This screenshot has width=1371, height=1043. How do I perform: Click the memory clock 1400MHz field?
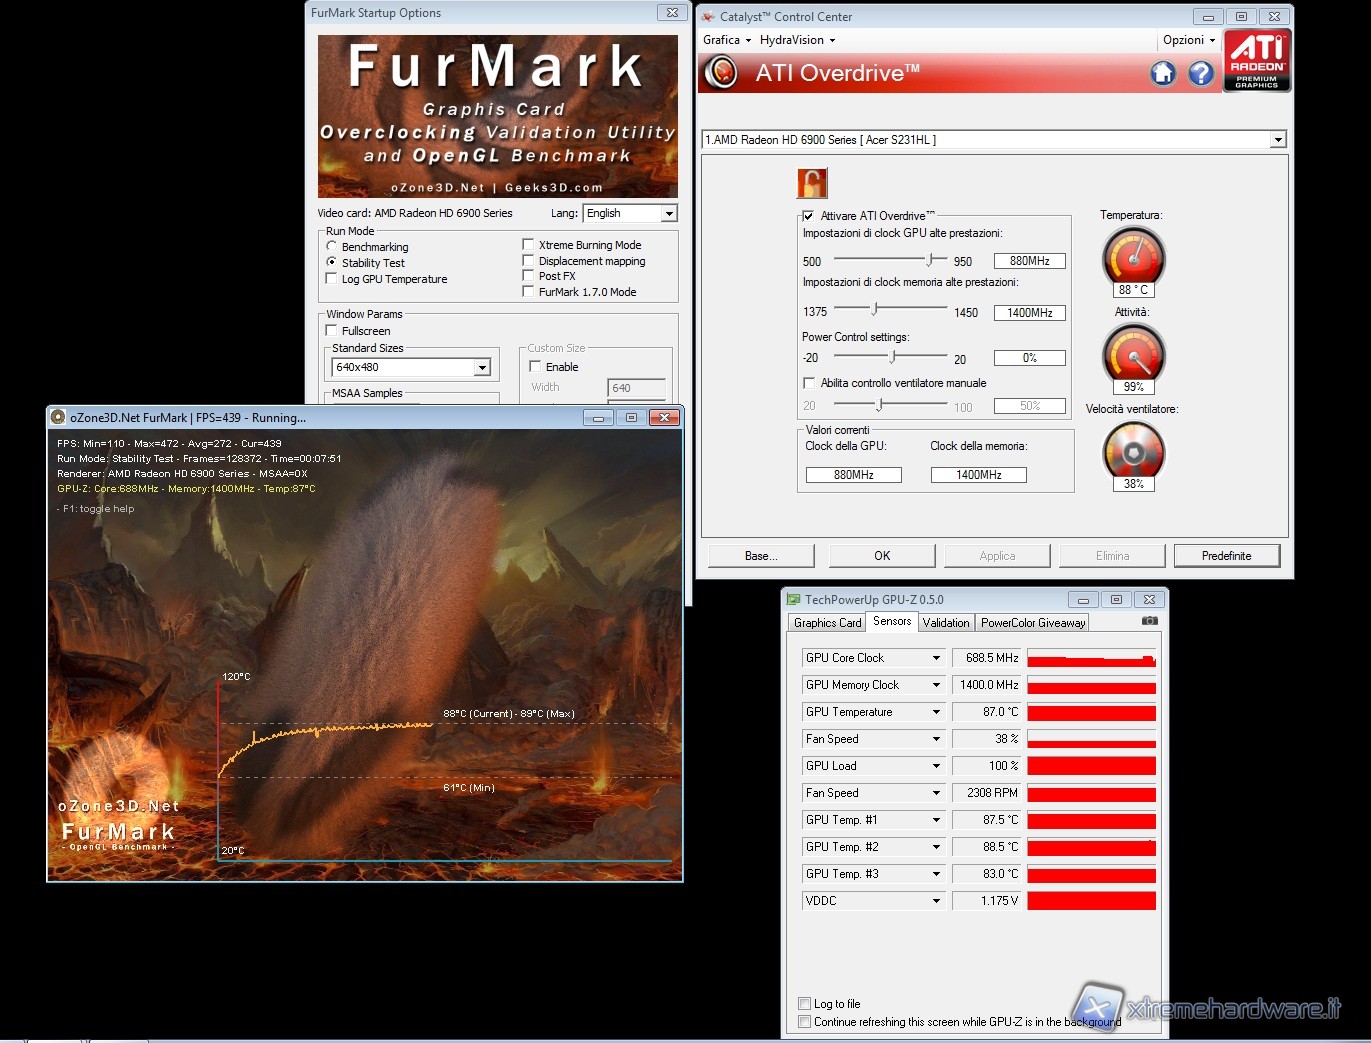click(x=1029, y=313)
